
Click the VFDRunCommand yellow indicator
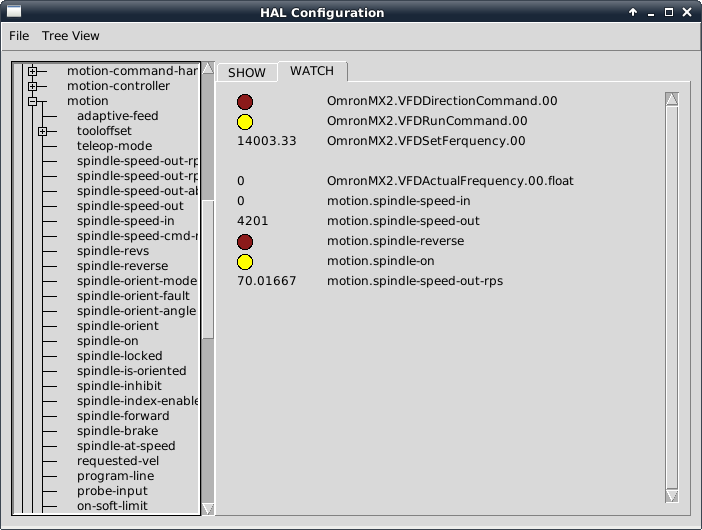click(x=245, y=122)
